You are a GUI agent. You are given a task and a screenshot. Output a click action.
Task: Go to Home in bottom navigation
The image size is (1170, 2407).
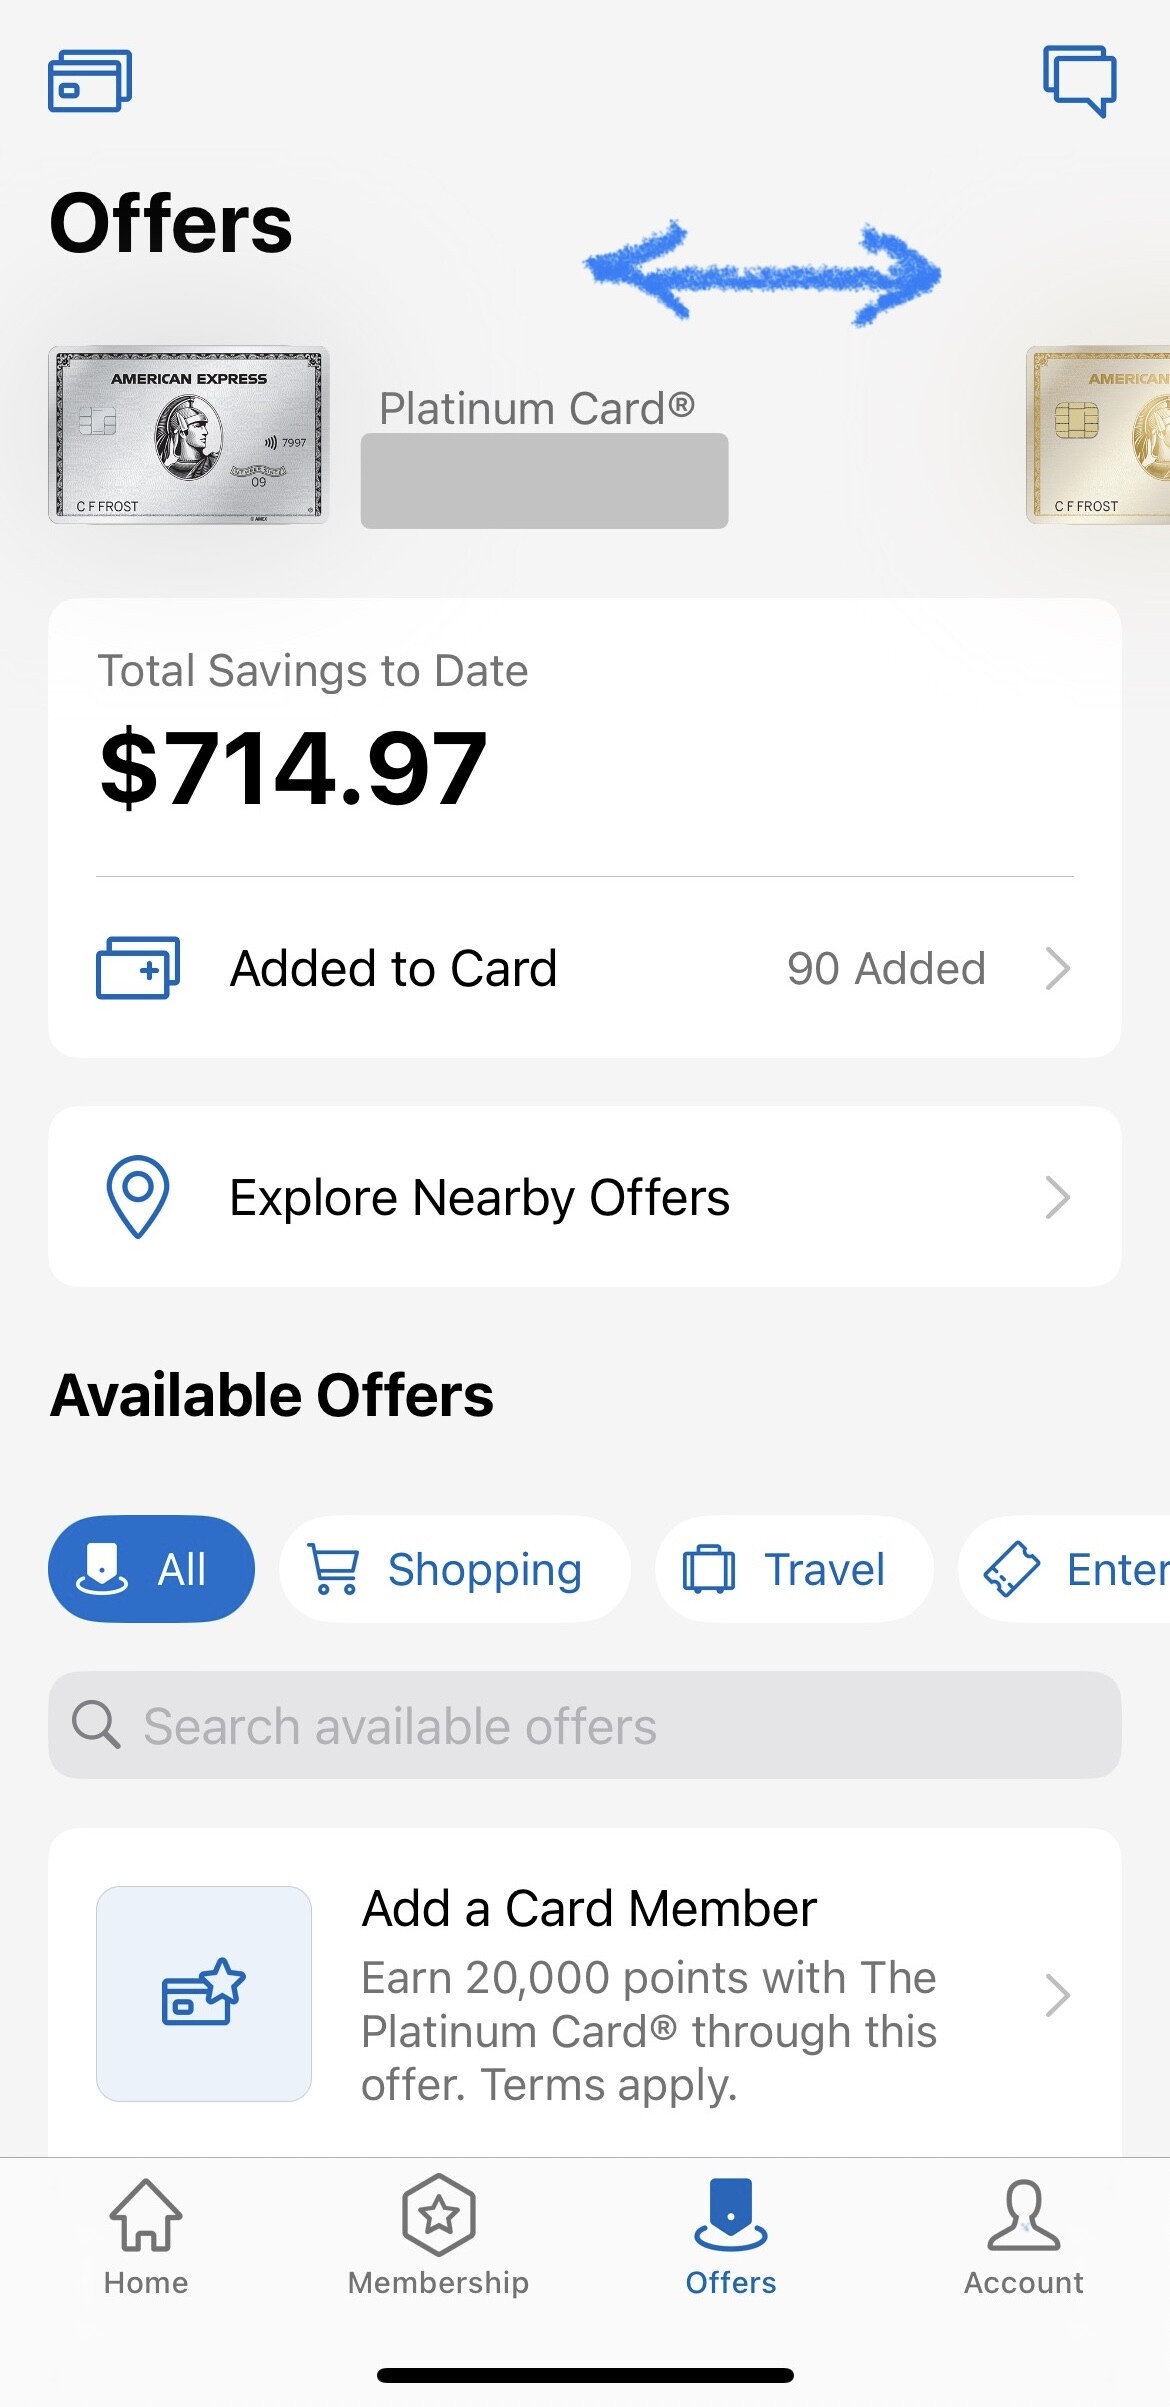pos(146,2237)
